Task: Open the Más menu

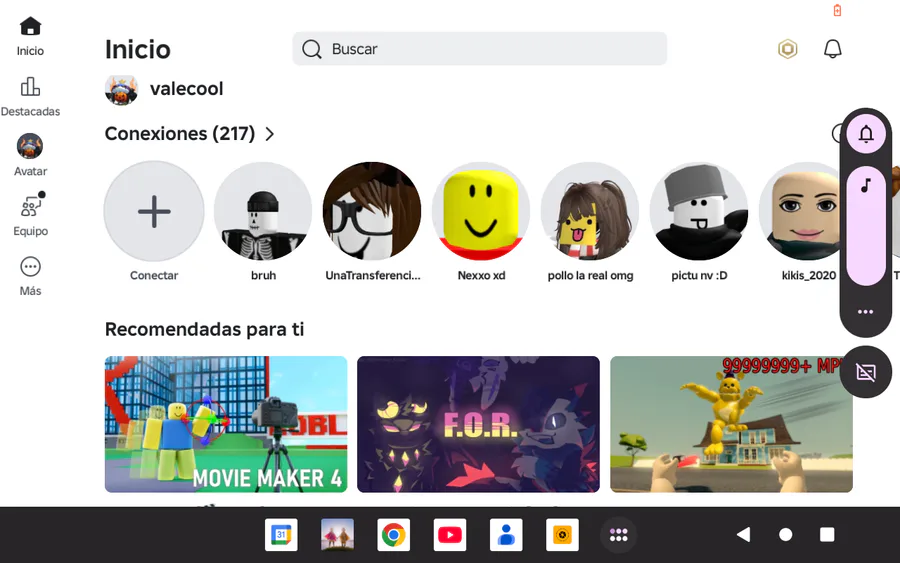Action: click(30, 276)
